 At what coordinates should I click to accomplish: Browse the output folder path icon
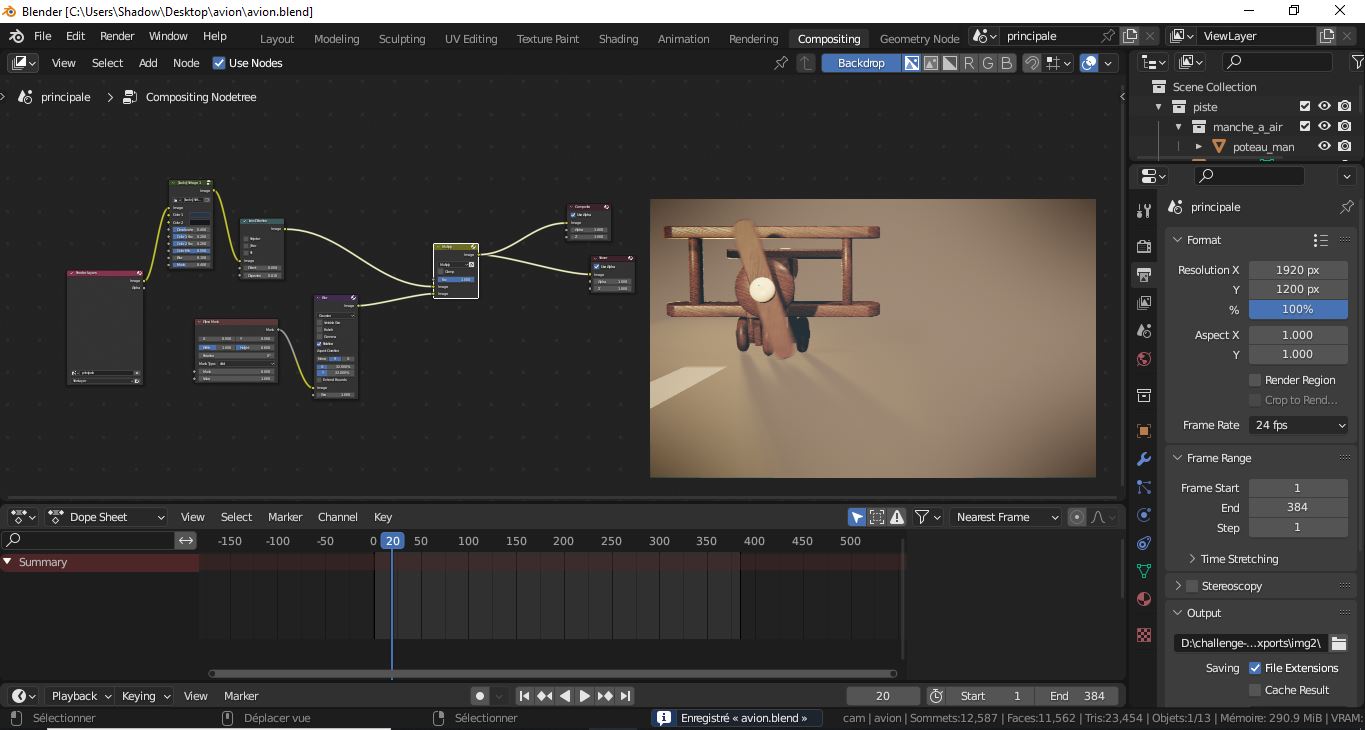pos(1338,643)
